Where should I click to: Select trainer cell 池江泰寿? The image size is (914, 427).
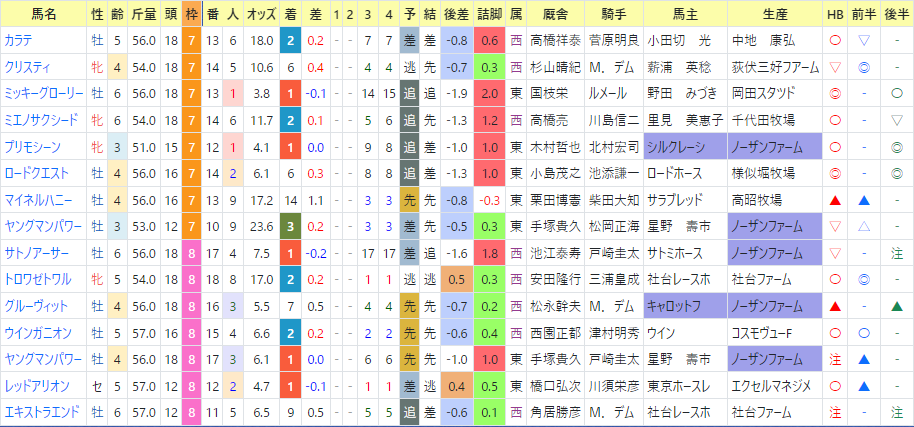click(554, 253)
